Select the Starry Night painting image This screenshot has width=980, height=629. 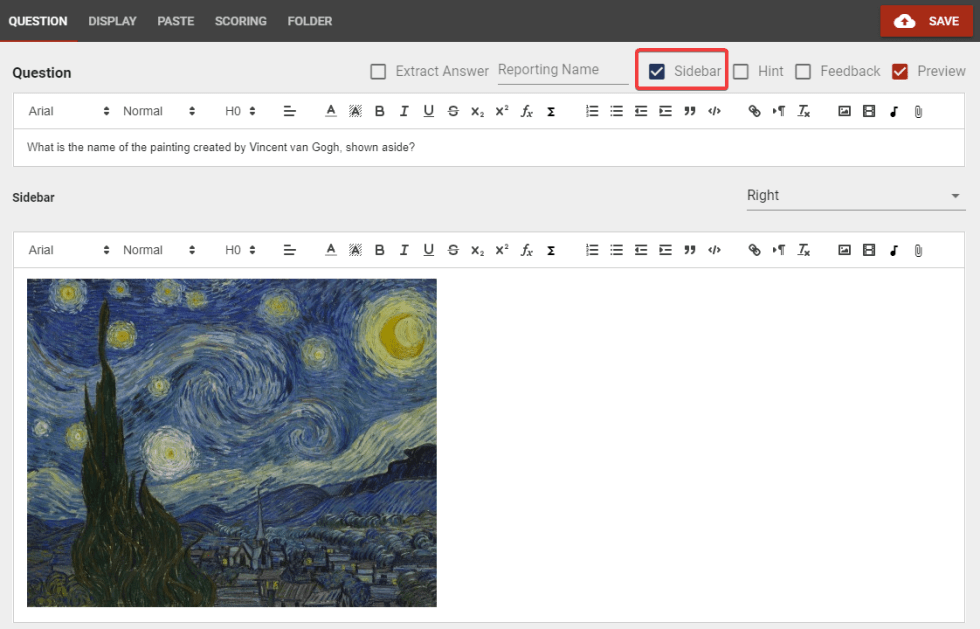(x=232, y=443)
